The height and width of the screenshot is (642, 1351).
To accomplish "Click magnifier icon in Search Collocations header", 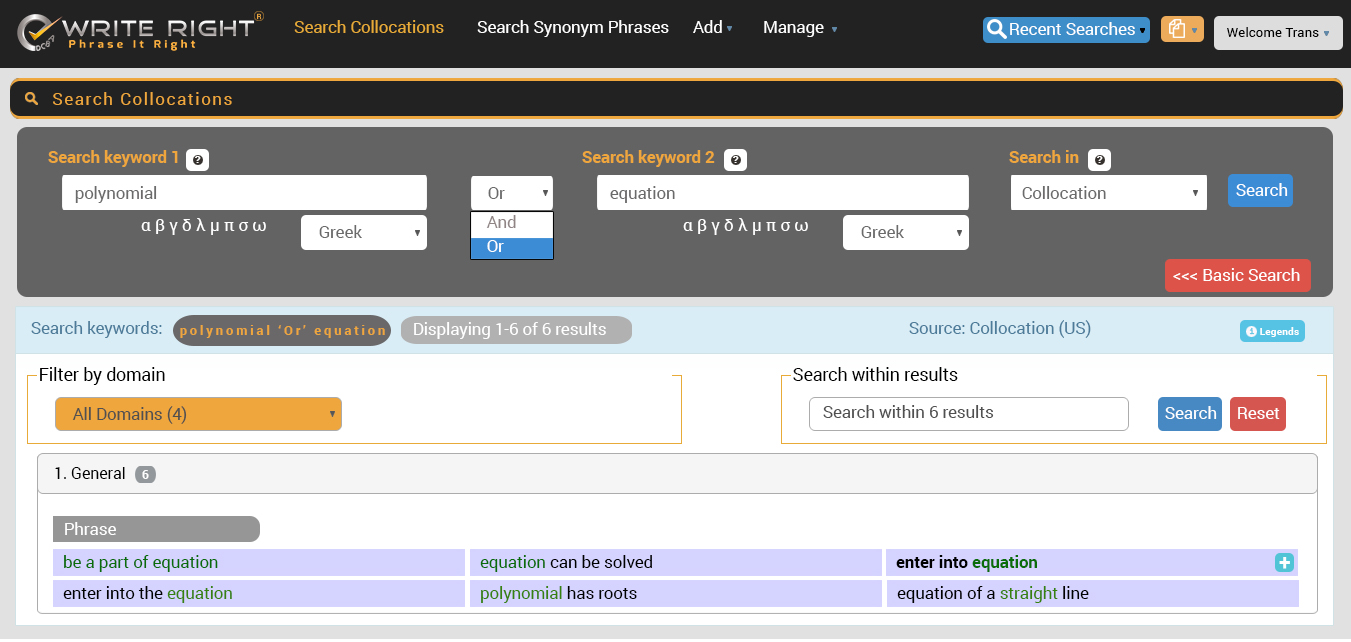I will tap(32, 99).
